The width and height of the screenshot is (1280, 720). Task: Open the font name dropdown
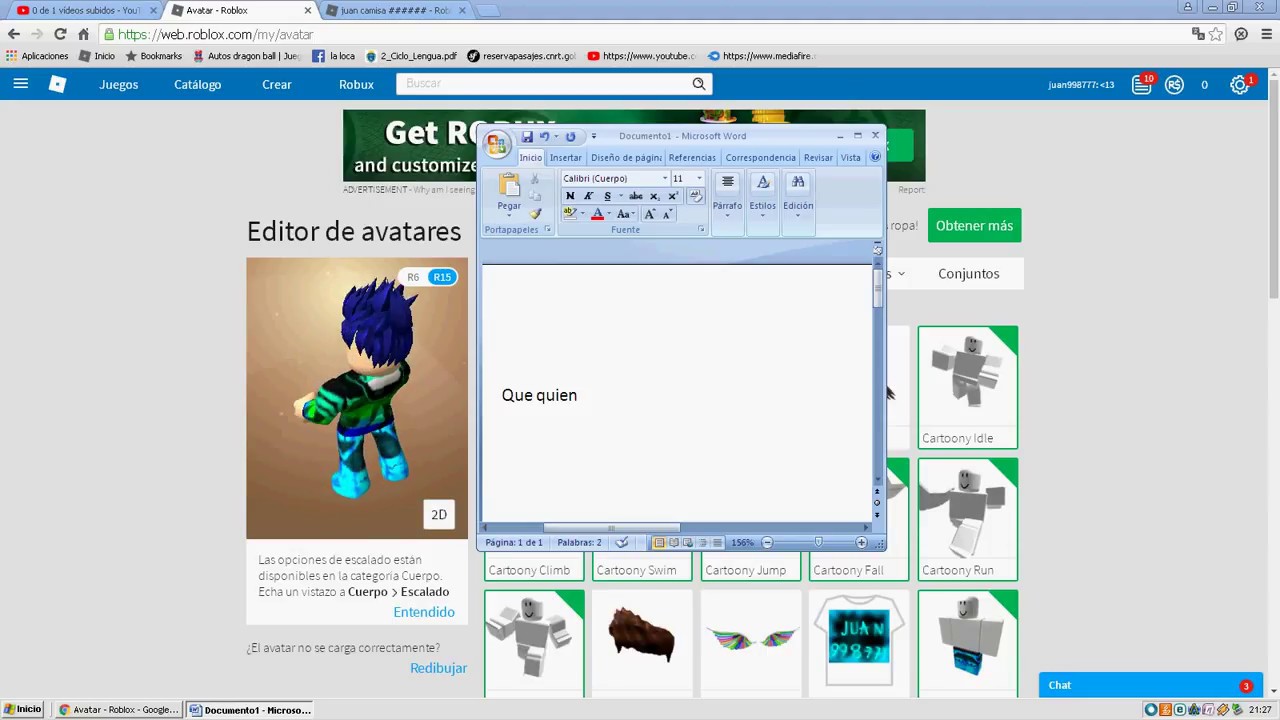click(x=664, y=179)
